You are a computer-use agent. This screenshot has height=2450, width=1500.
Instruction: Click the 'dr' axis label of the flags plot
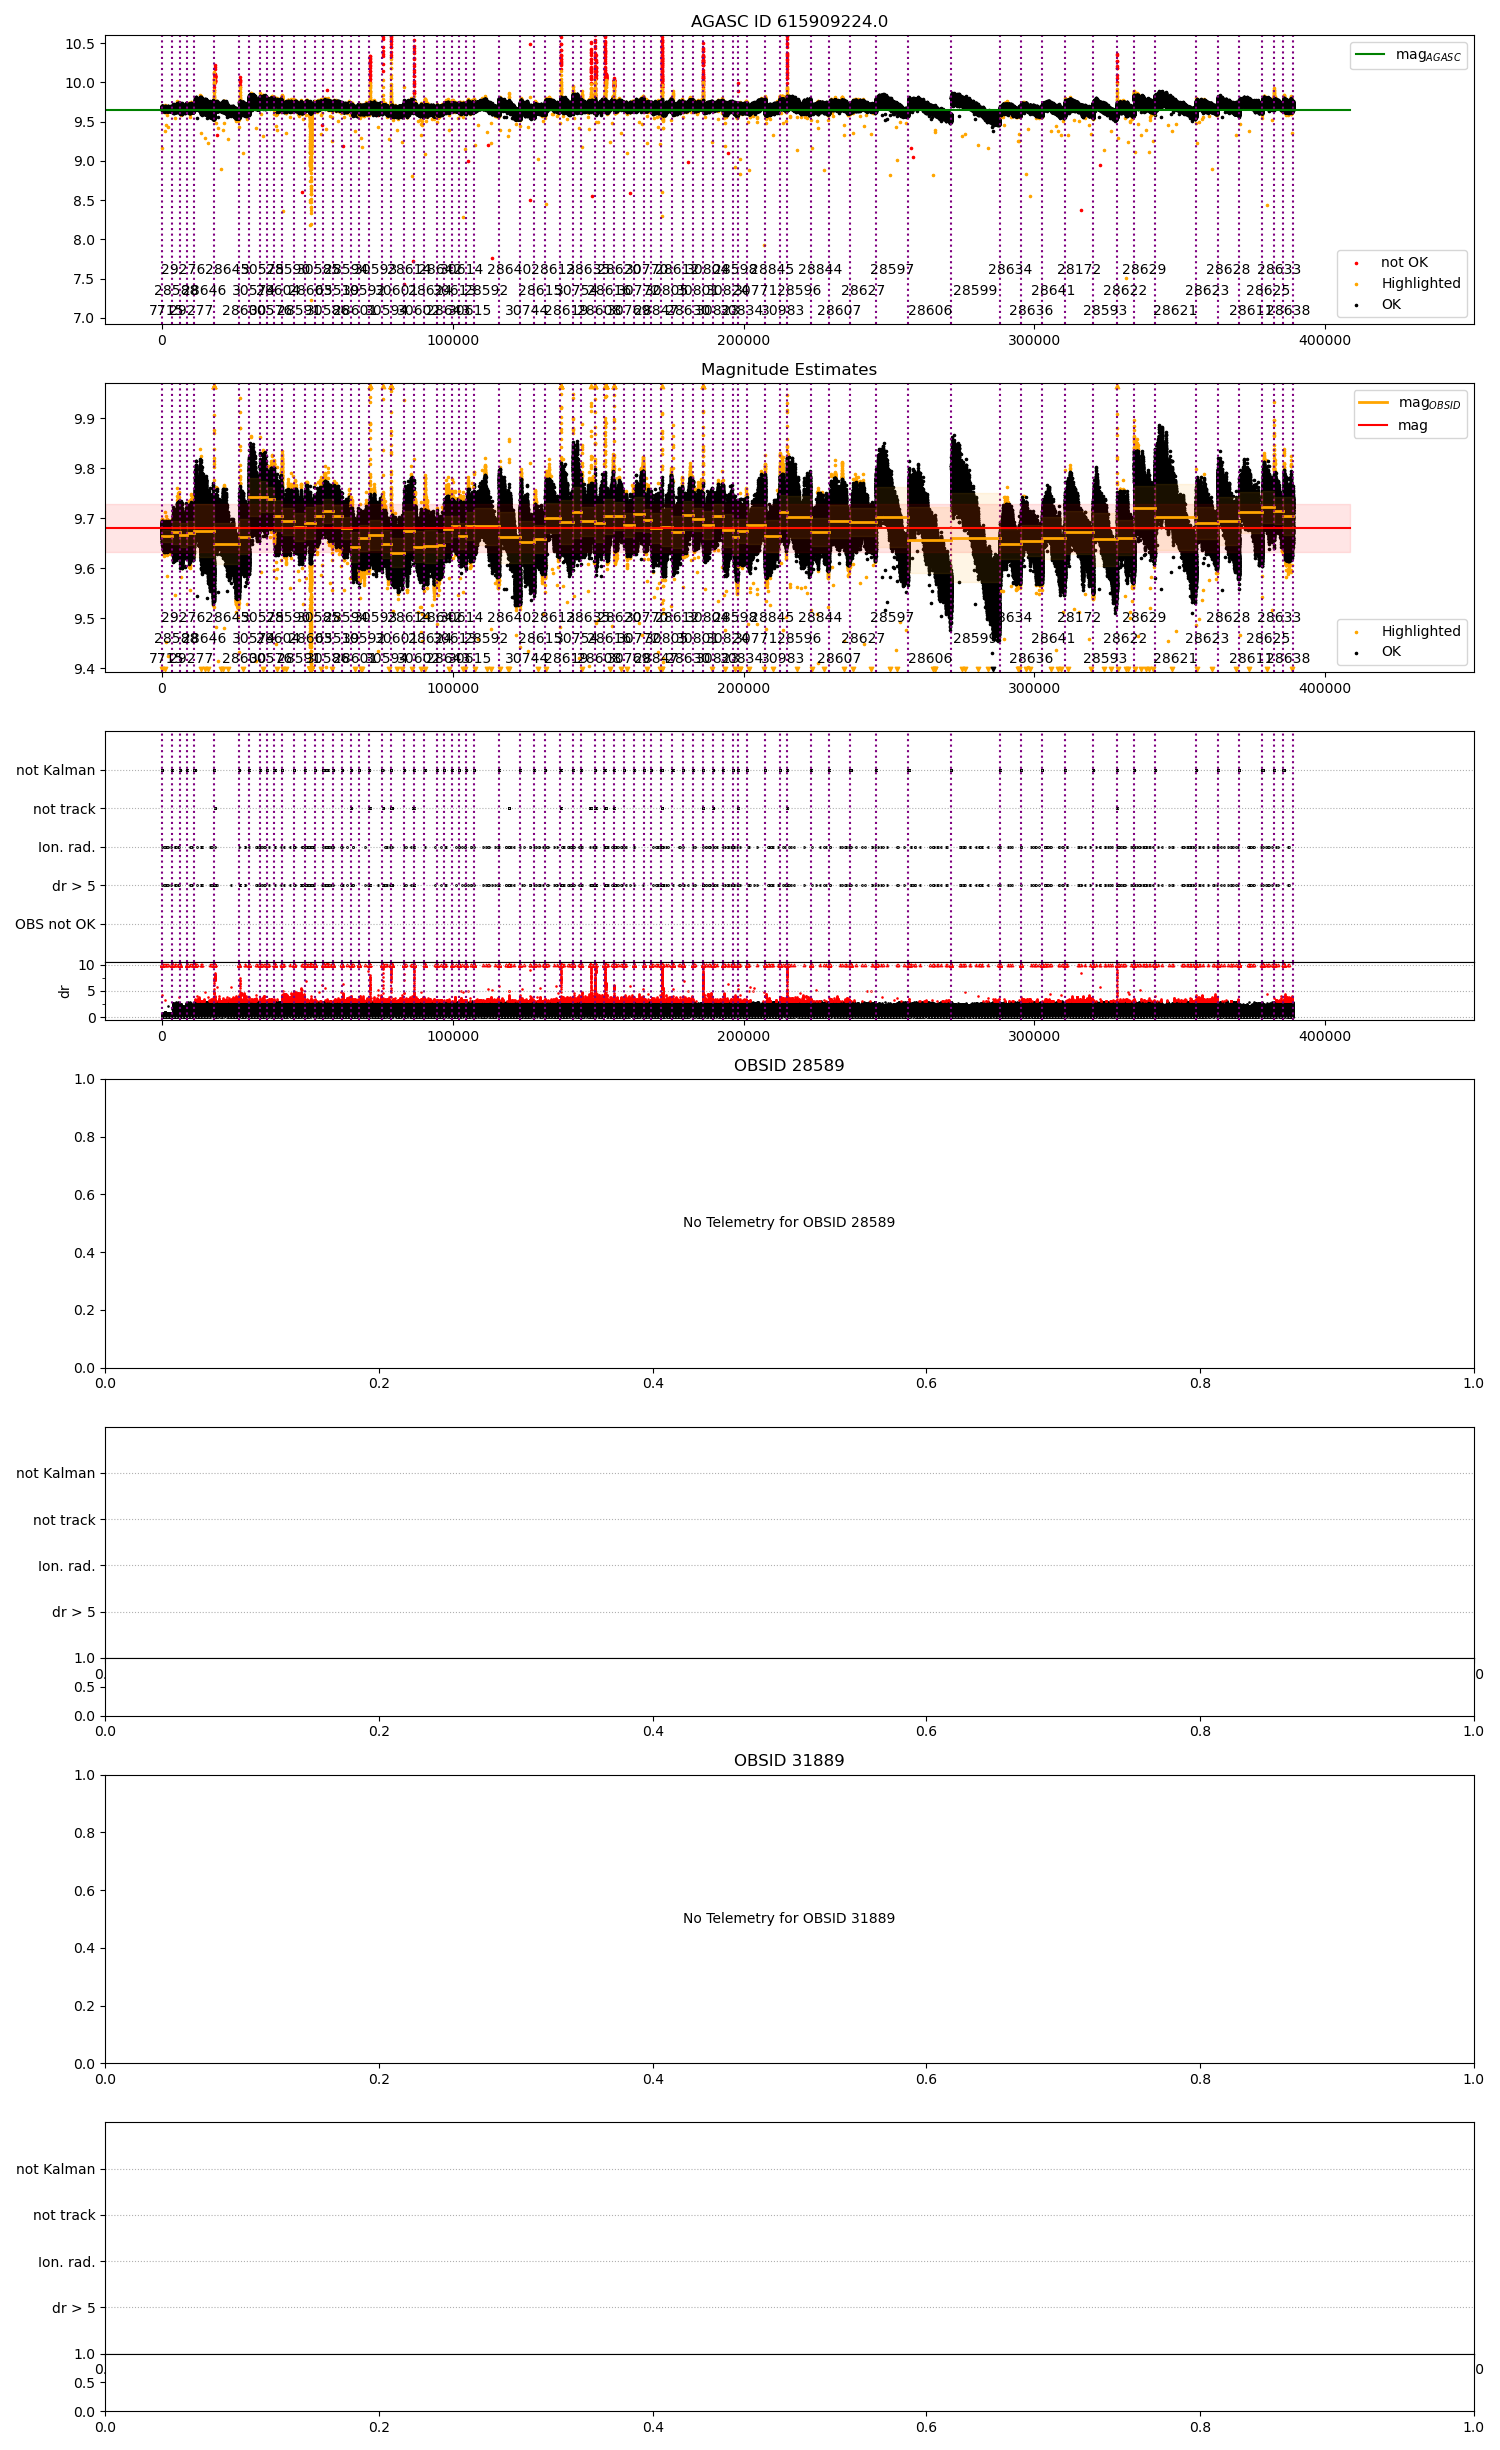(x=64, y=991)
